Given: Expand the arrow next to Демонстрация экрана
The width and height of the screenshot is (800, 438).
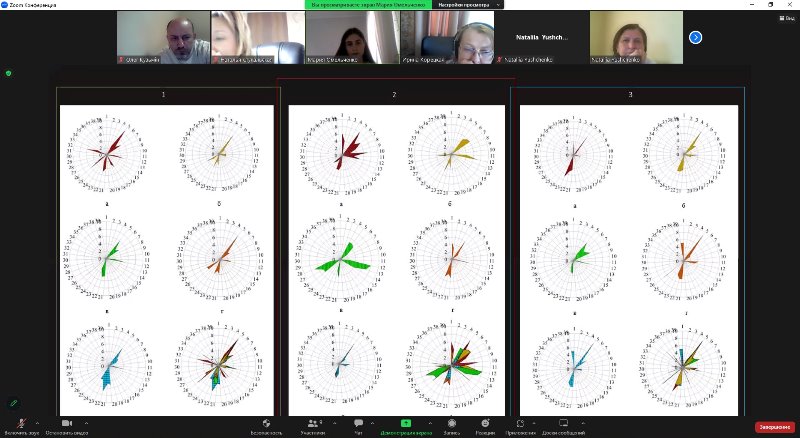Looking at the screenshot, I should [x=430, y=423].
